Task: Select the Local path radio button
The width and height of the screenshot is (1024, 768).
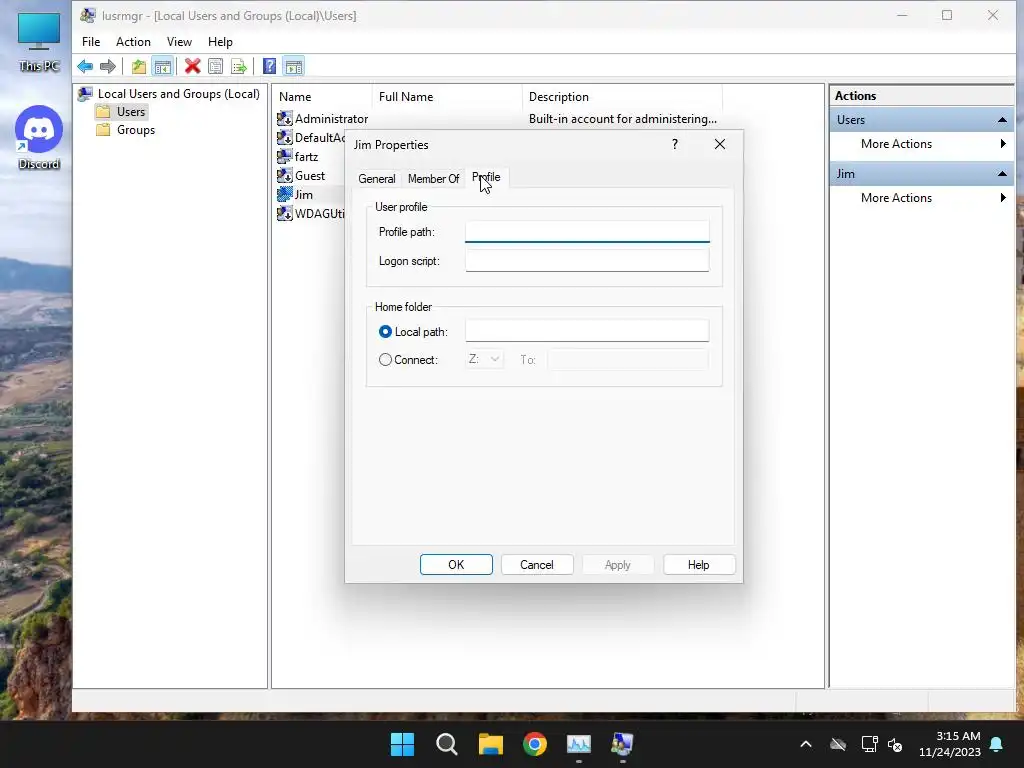Action: (385, 332)
